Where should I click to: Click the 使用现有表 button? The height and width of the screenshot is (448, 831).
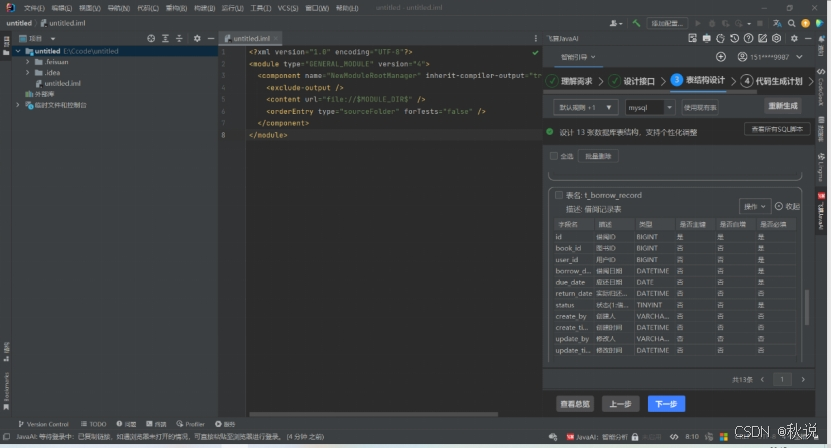pyautogui.click(x=700, y=107)
